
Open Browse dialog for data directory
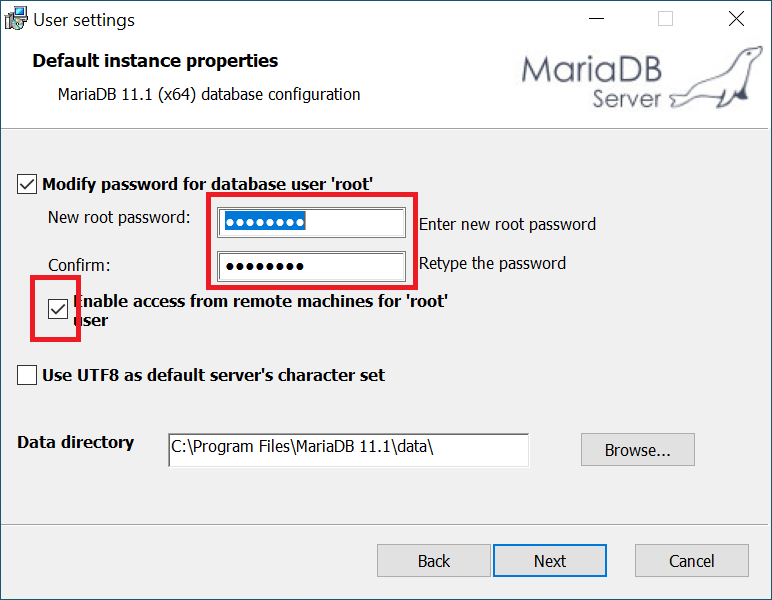pyautogui.click(x=638, y=449)
